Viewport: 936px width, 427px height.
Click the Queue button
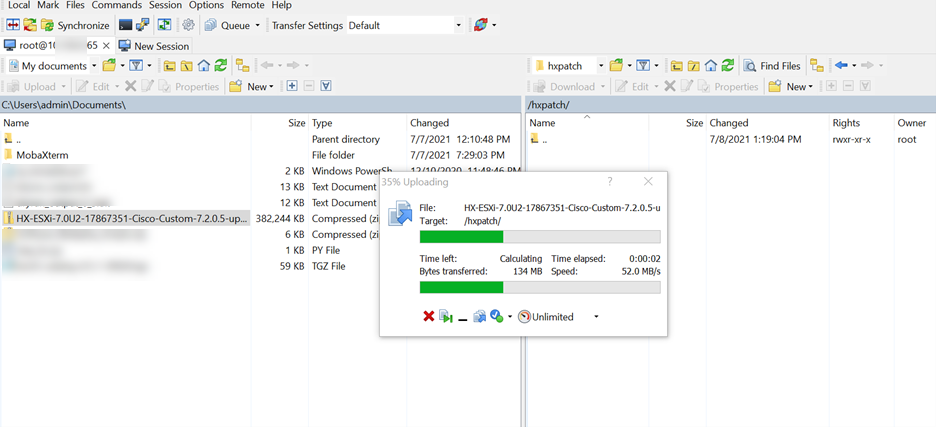228,25
